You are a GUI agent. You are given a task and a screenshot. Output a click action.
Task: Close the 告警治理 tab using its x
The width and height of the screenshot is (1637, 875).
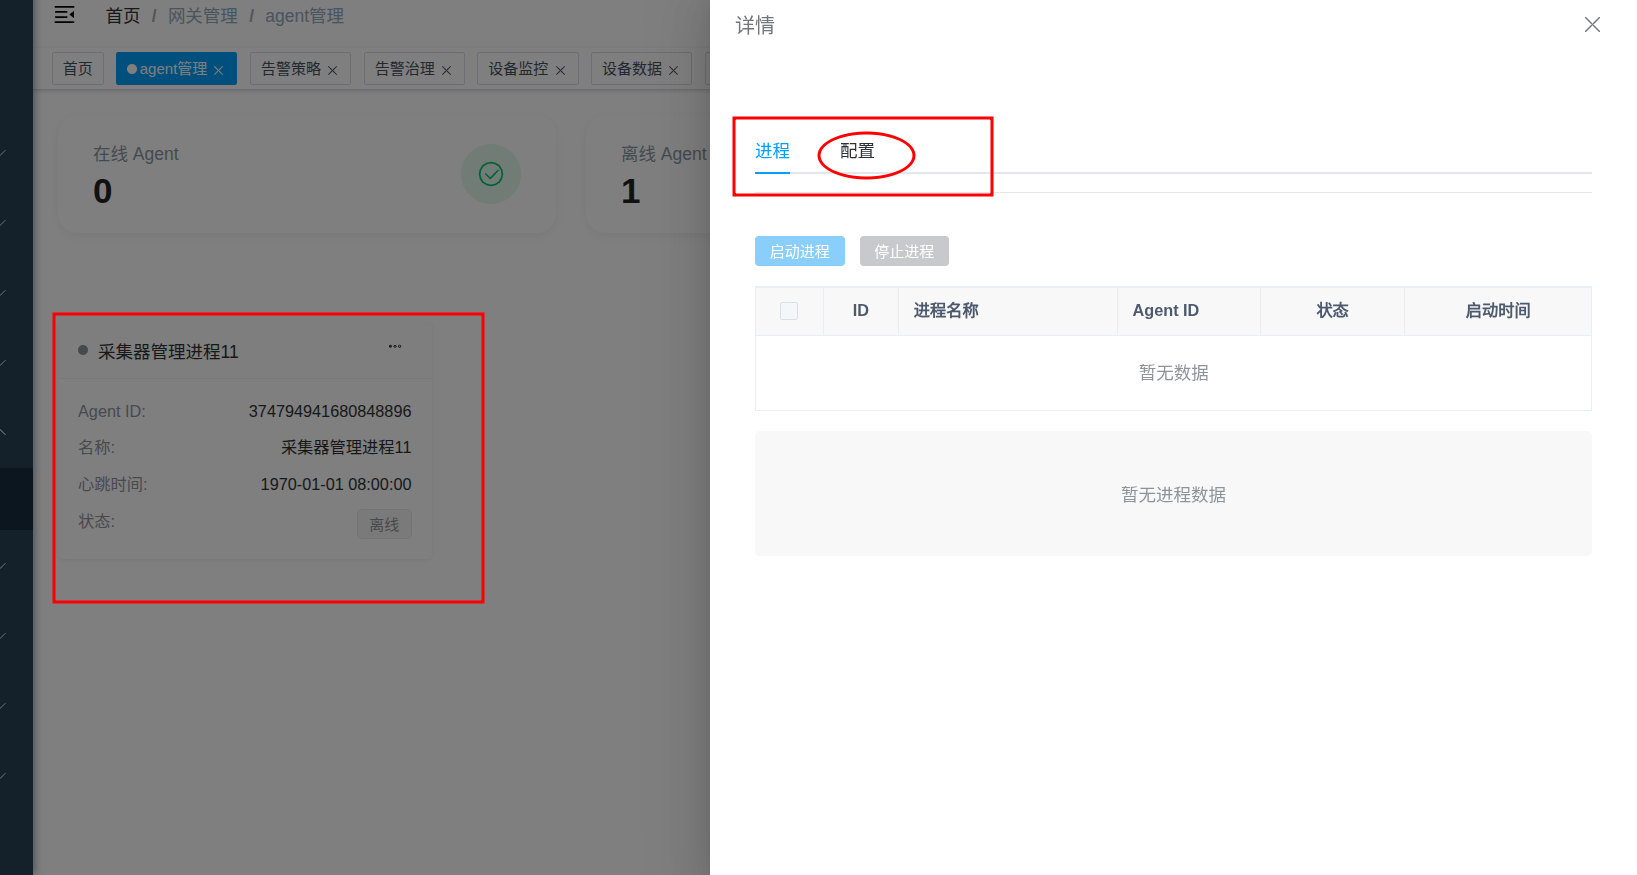447,70
